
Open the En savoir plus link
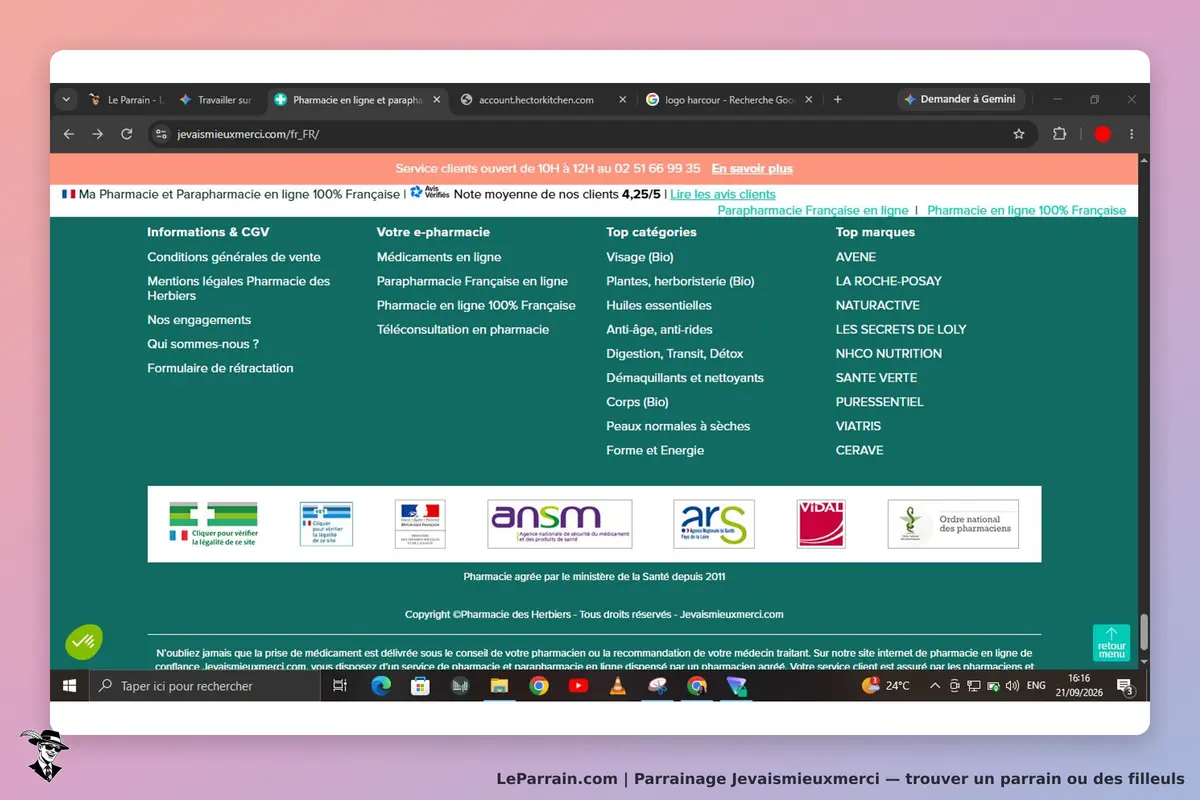click(752, 169)
